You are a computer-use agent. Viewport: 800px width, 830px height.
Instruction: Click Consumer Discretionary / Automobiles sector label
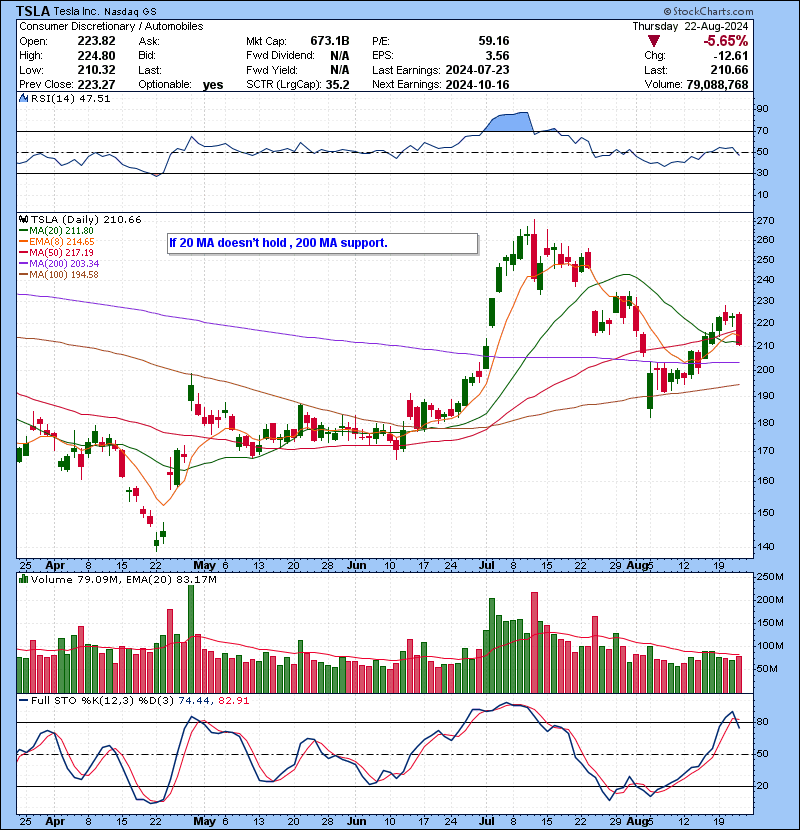tap(111, 26)
